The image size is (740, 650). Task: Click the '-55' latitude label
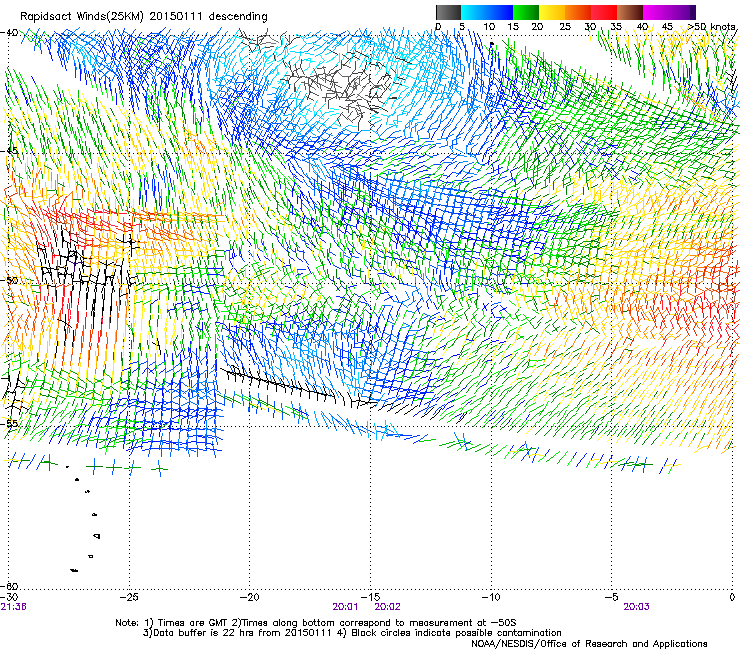(x=9, y=423)
